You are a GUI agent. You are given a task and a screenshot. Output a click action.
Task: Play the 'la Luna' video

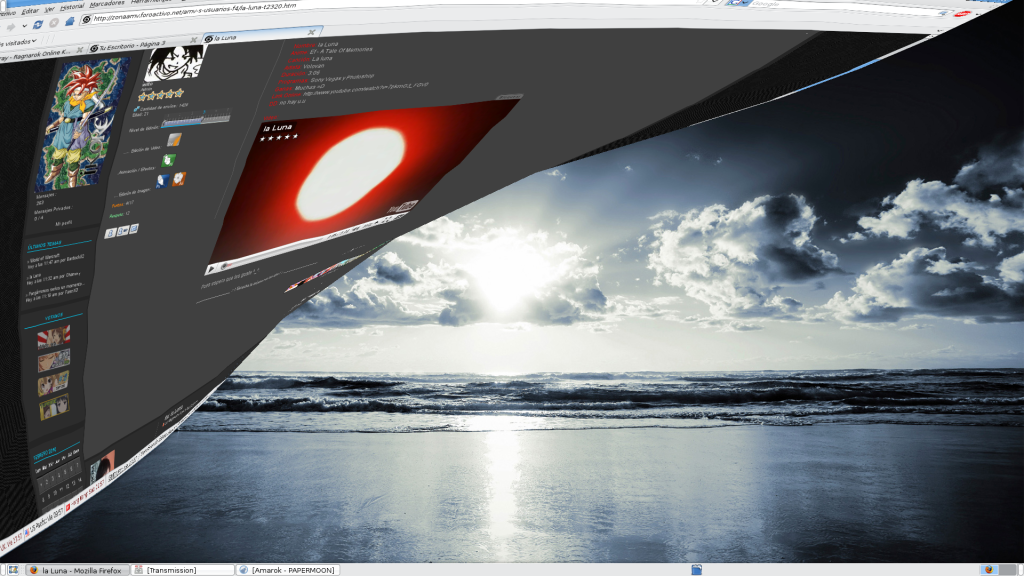tap(211, 268)
